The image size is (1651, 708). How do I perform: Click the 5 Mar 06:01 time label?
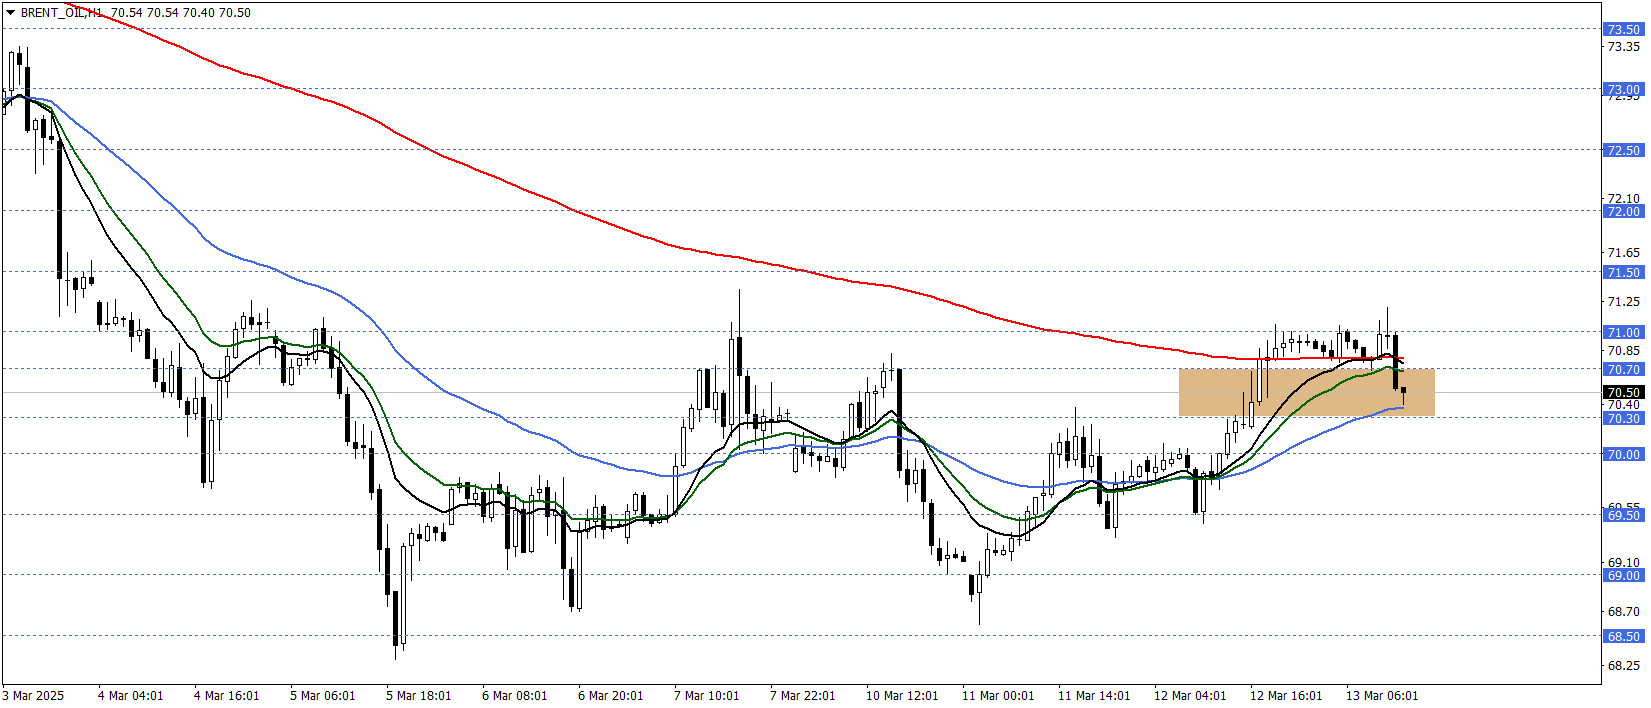[x=322, y=696]
